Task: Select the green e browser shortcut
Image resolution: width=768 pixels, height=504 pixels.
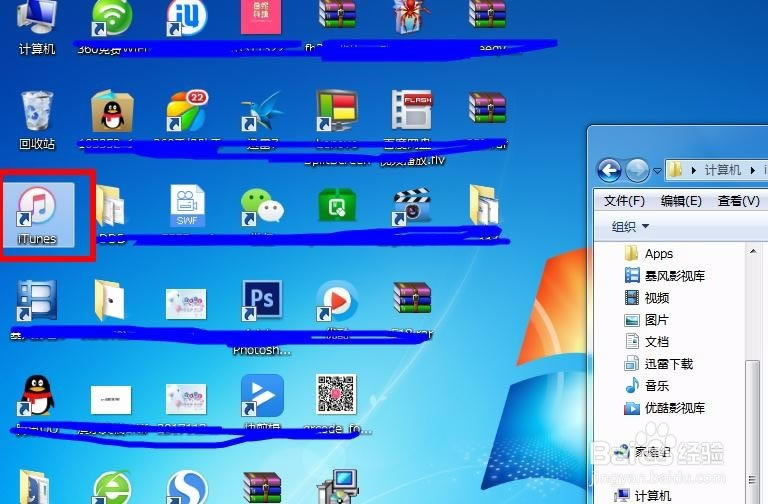Action: [x=112, y=487]
